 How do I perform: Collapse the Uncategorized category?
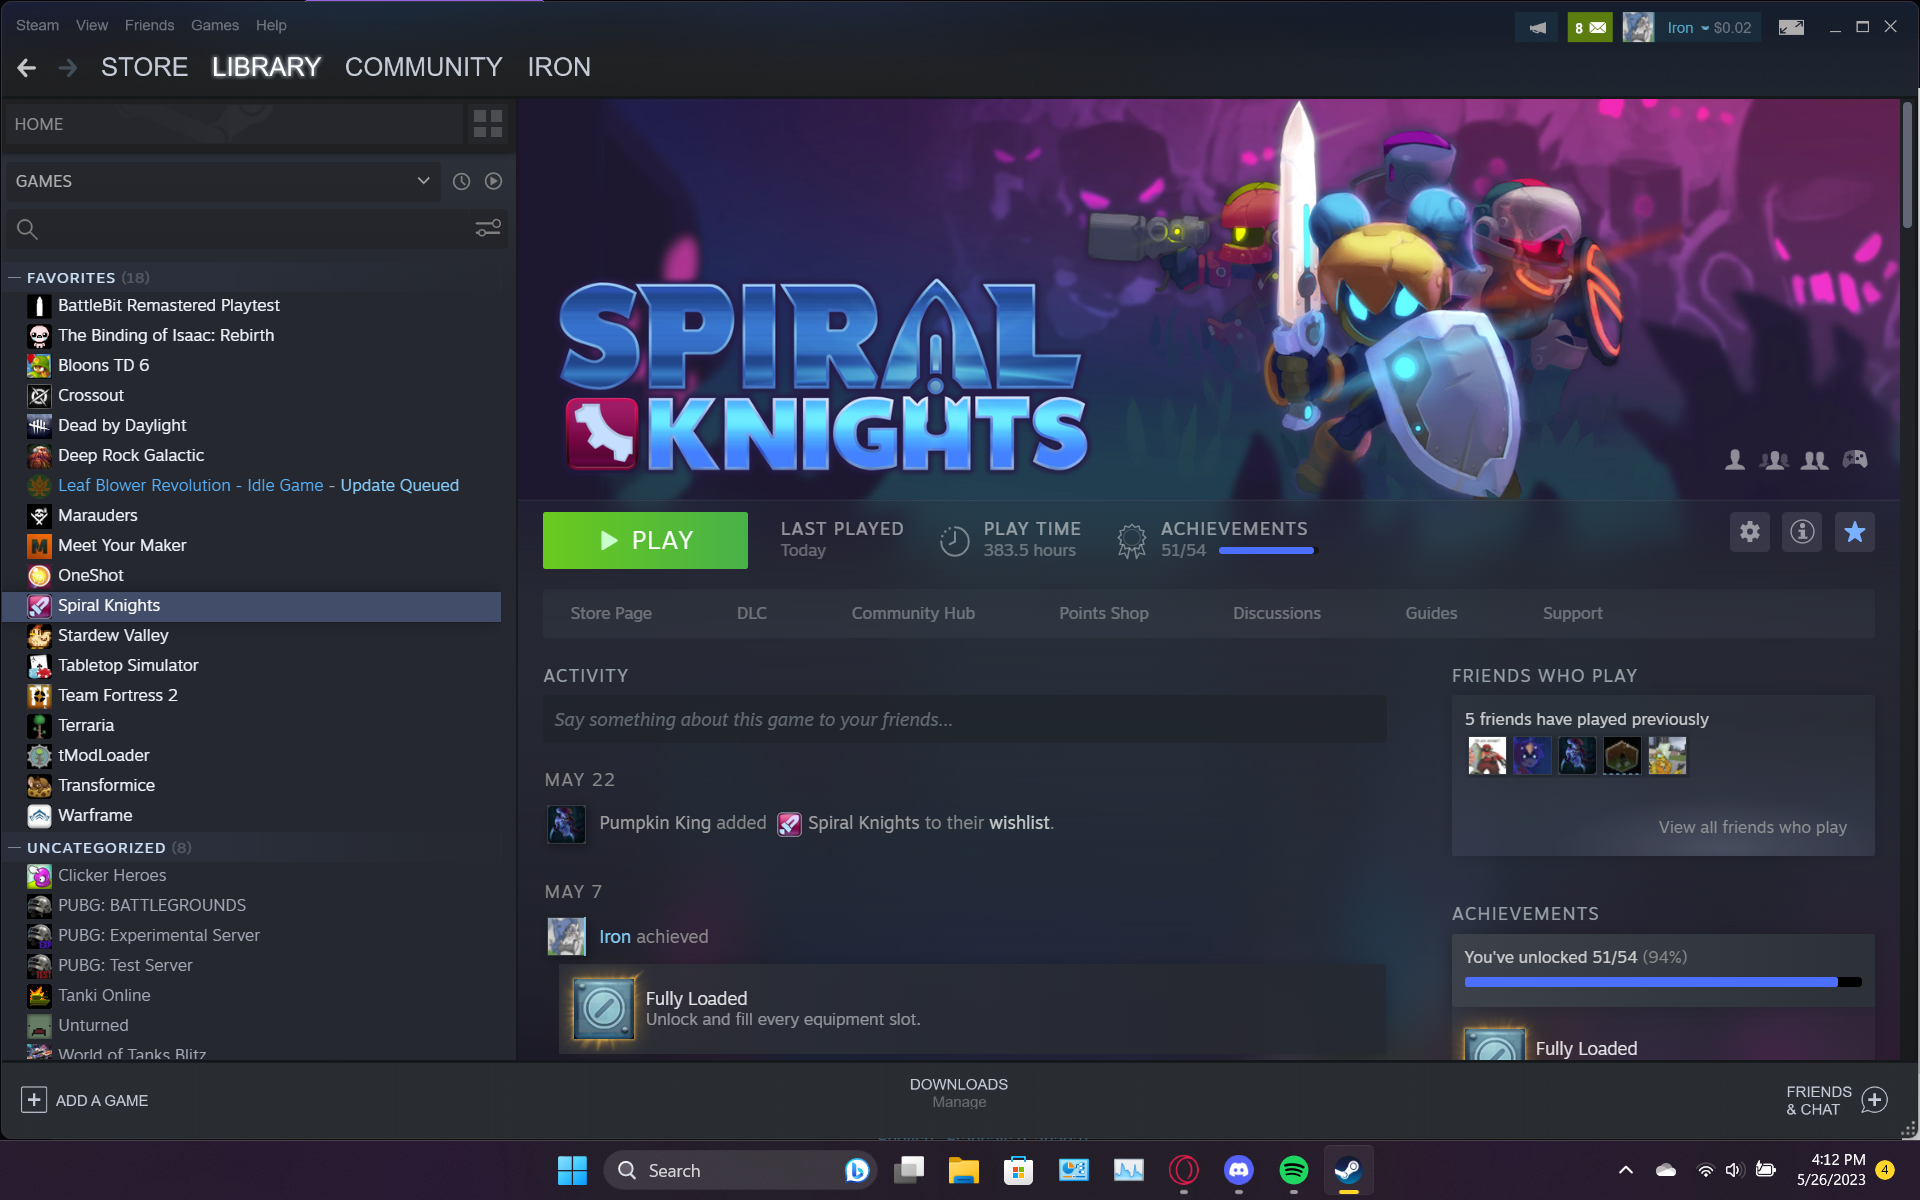pos(15,848)
